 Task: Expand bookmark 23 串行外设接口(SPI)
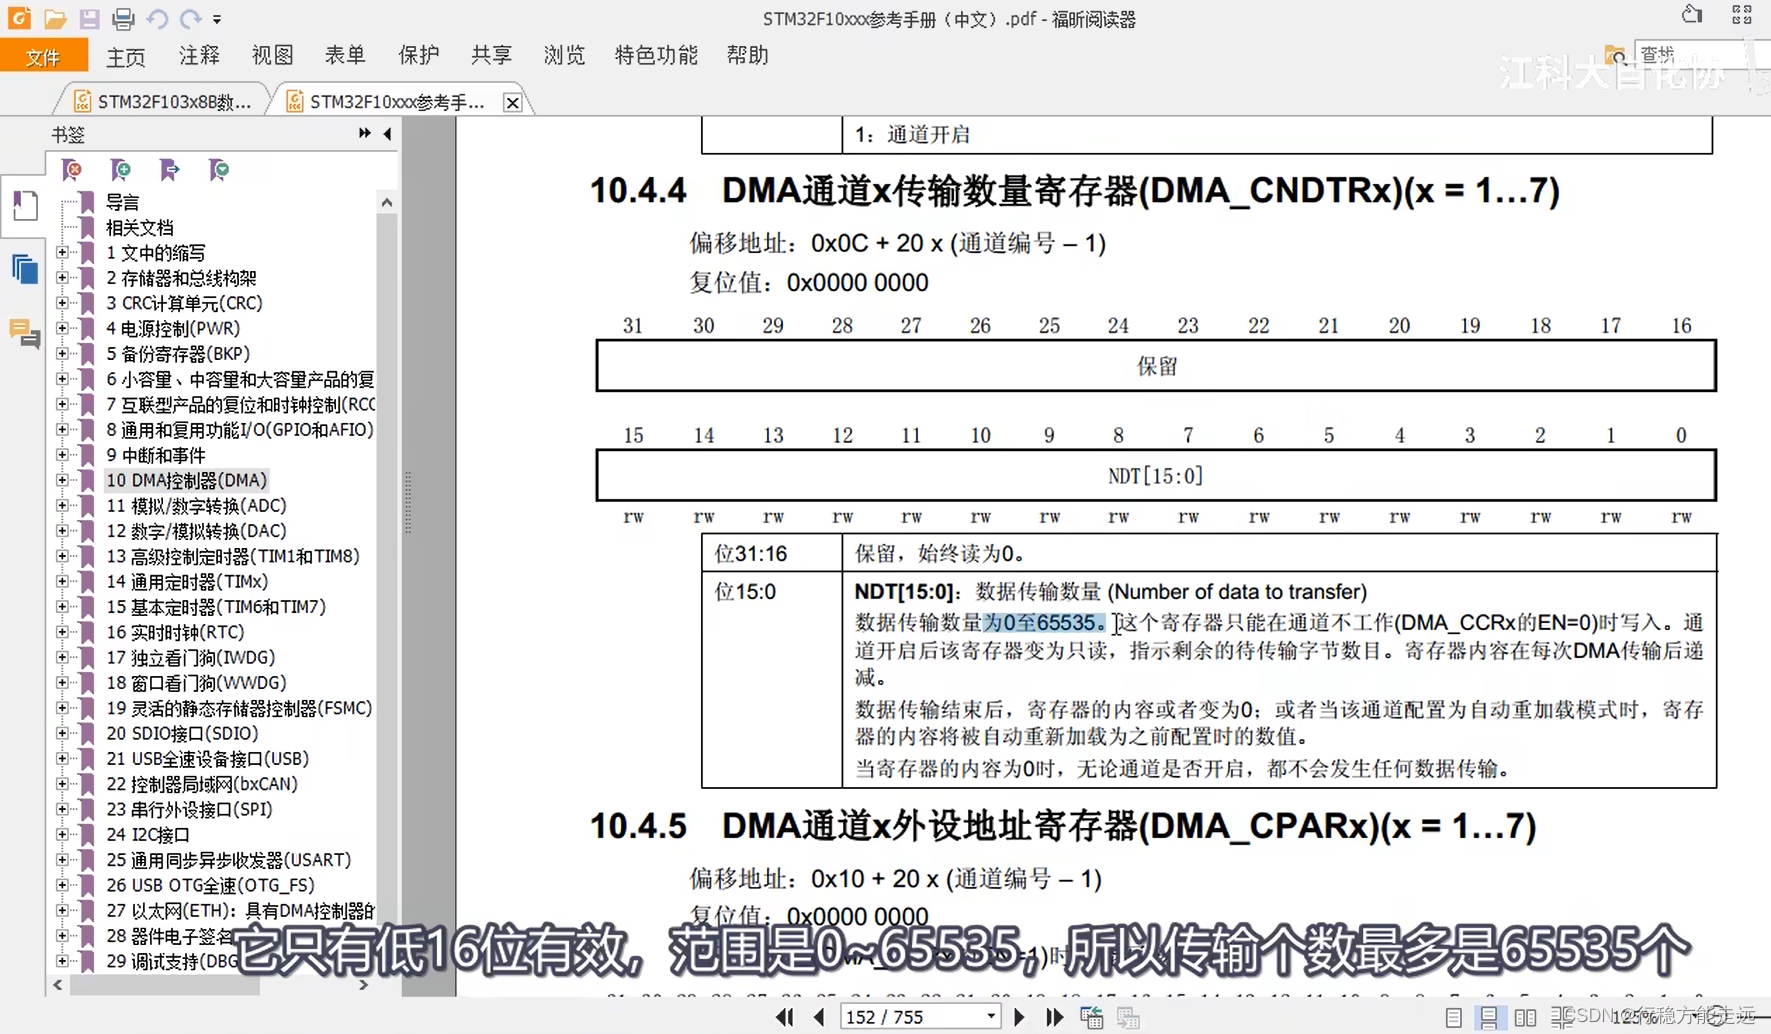pos(62,809)
